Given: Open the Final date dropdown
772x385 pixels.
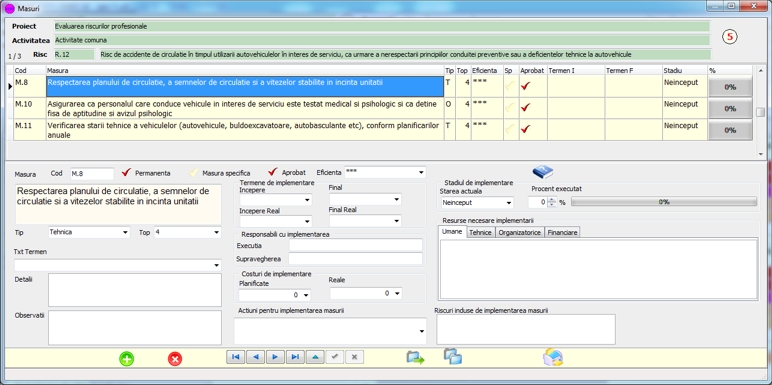Looking at the screenshot, I should (x=396, y=199).
